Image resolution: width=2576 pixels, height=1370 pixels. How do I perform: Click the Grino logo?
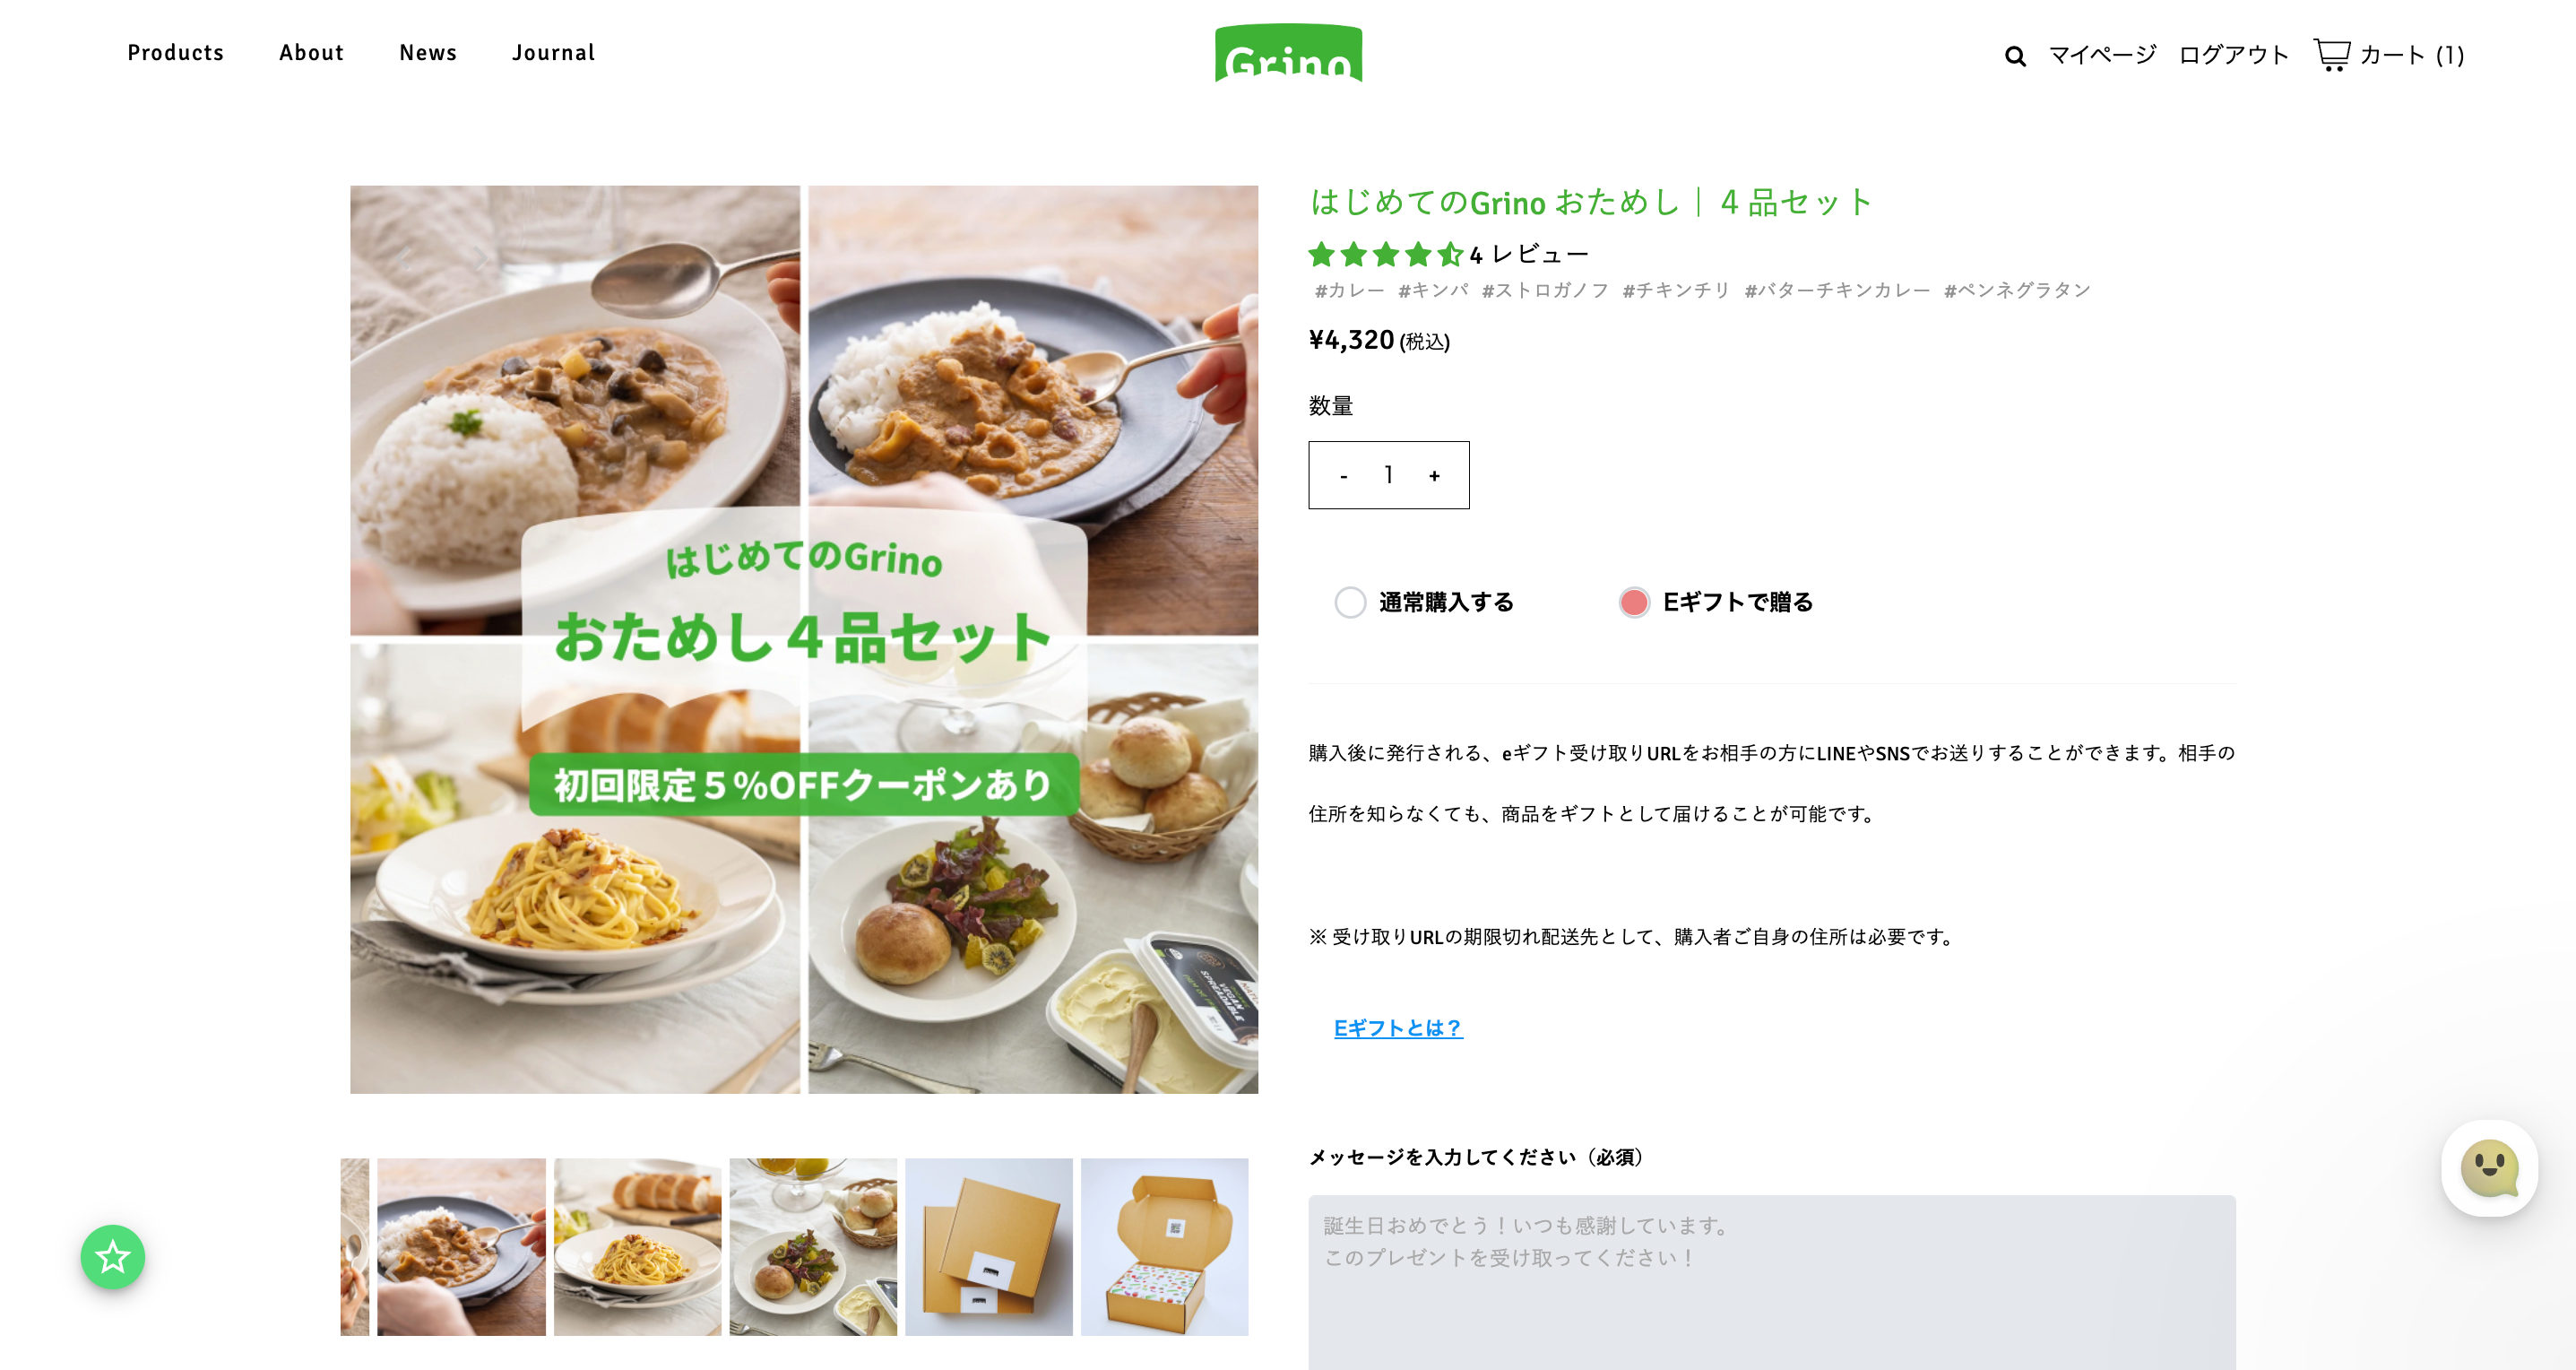(1288, 53)
